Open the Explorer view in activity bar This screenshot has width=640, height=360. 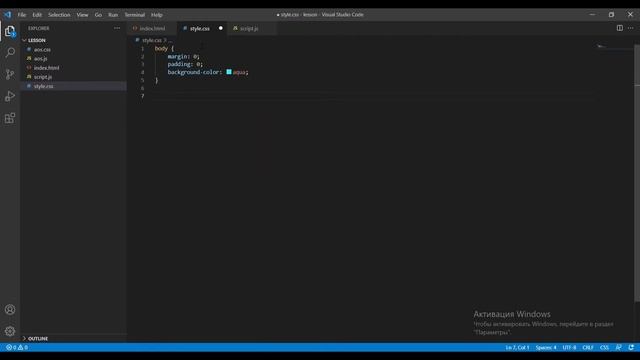tap(10, 31)
